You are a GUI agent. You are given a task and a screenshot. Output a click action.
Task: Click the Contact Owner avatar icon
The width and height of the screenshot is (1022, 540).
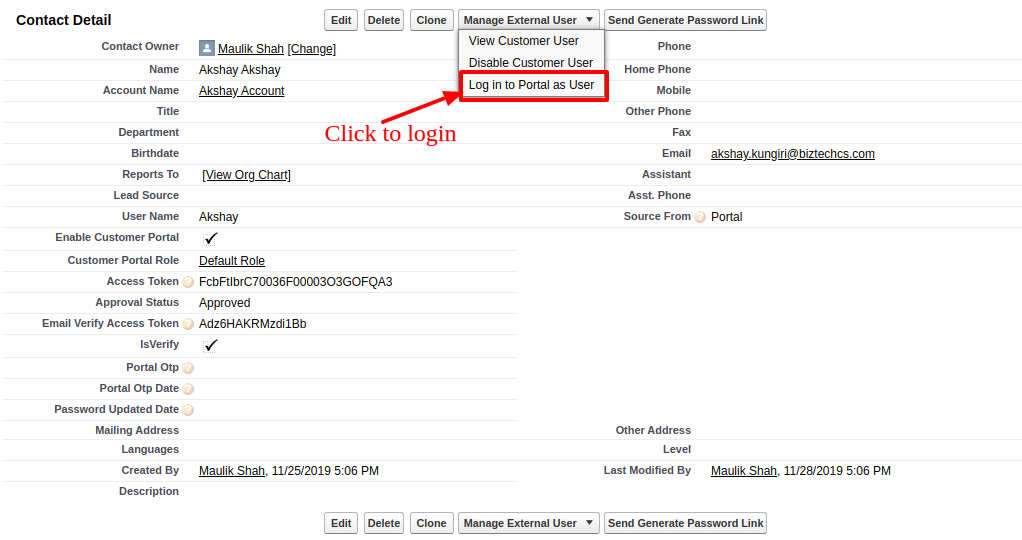point(207,48)
